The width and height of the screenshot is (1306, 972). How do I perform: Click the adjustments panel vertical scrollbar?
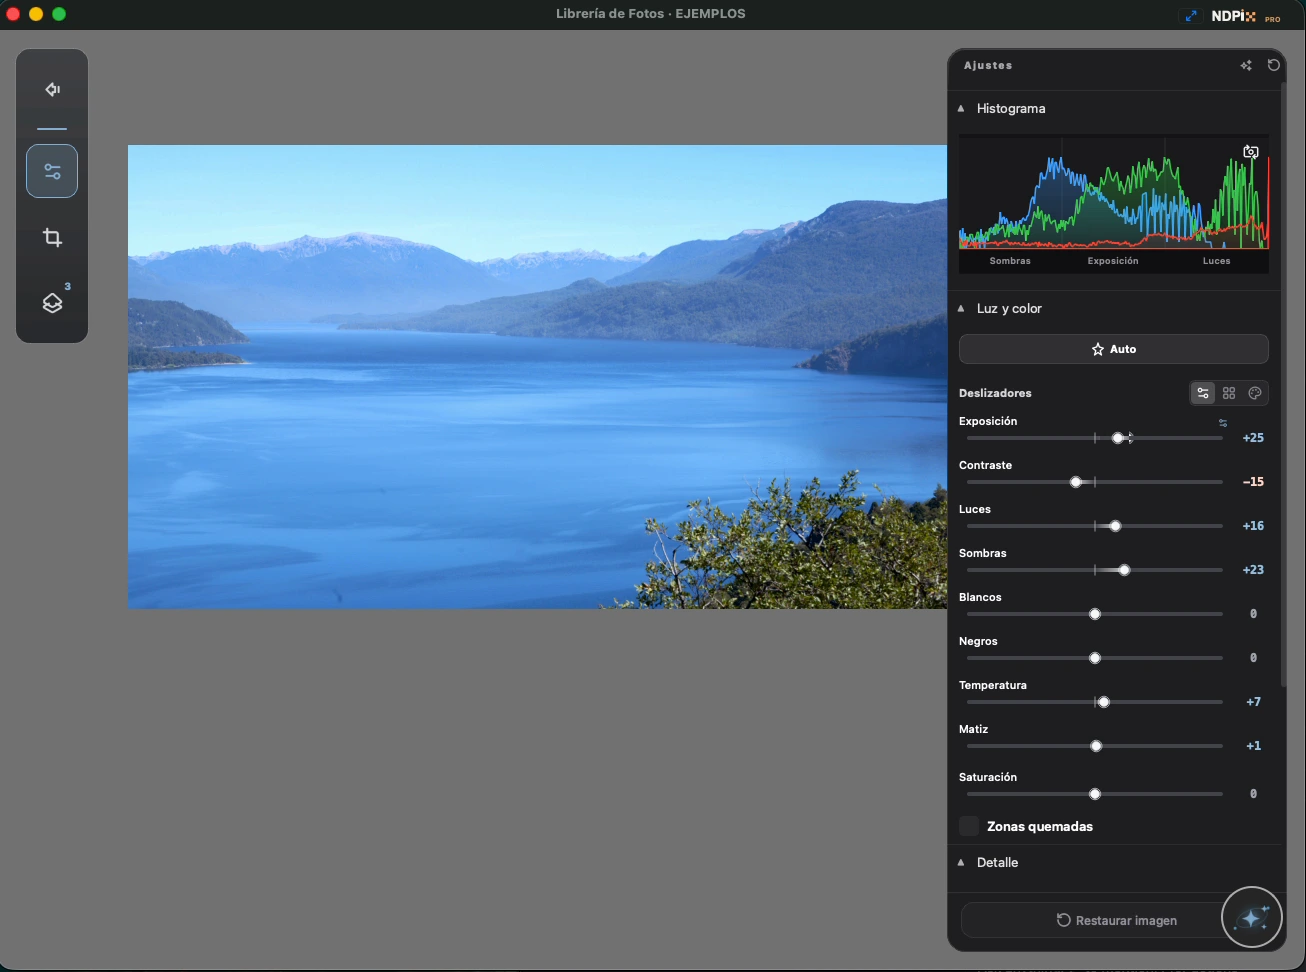[x=1284, y=385]
